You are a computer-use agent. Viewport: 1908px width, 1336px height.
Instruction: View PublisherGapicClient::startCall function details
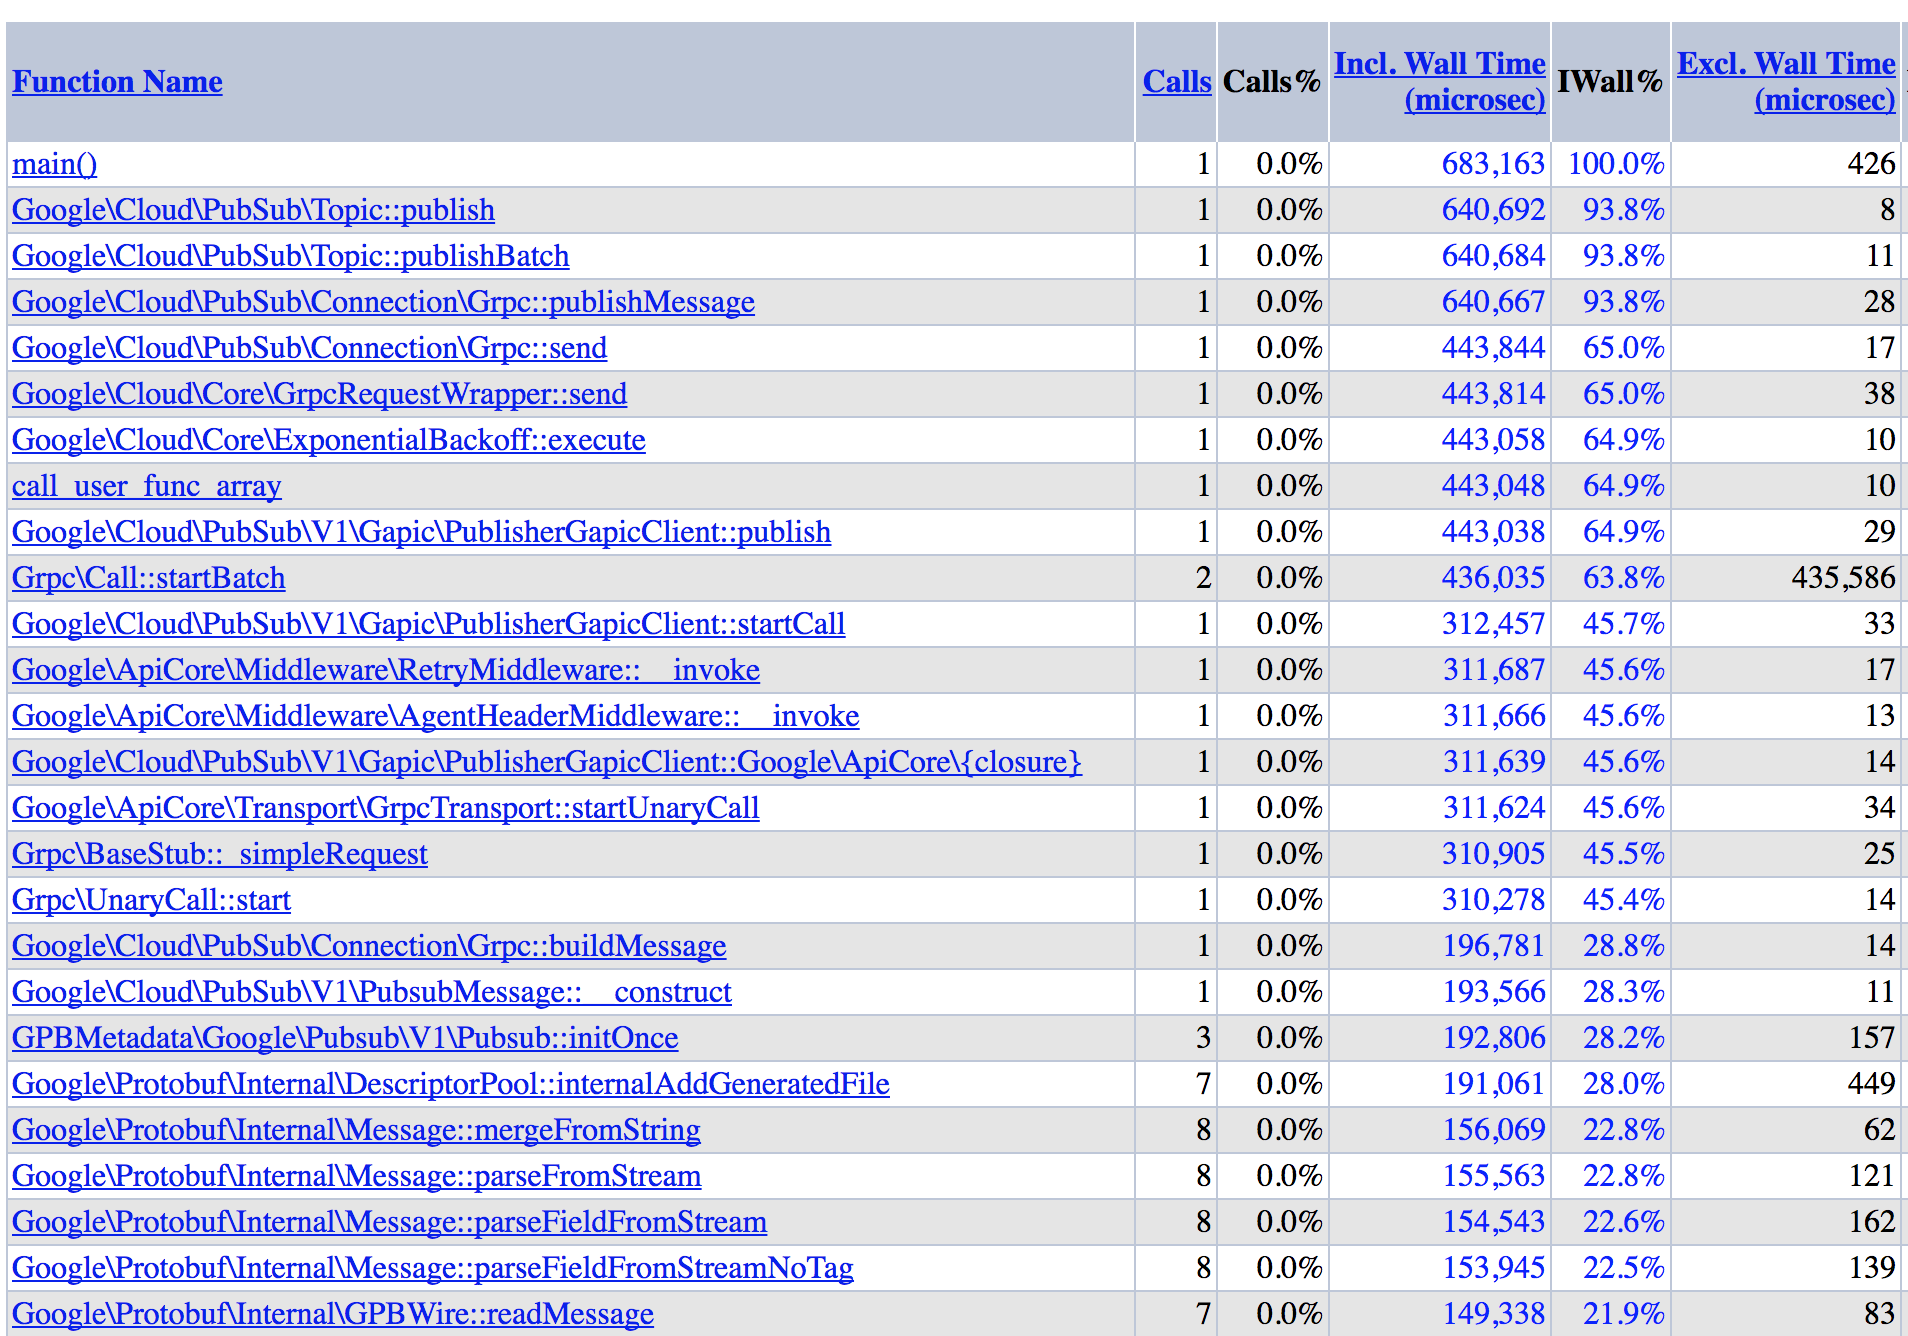point(428,624)
